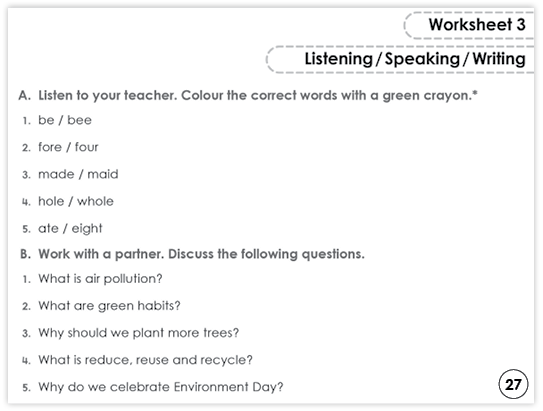Click the word 'be' in item 1
This screenshot has height=411, width=543.
(x=46, y=120)
